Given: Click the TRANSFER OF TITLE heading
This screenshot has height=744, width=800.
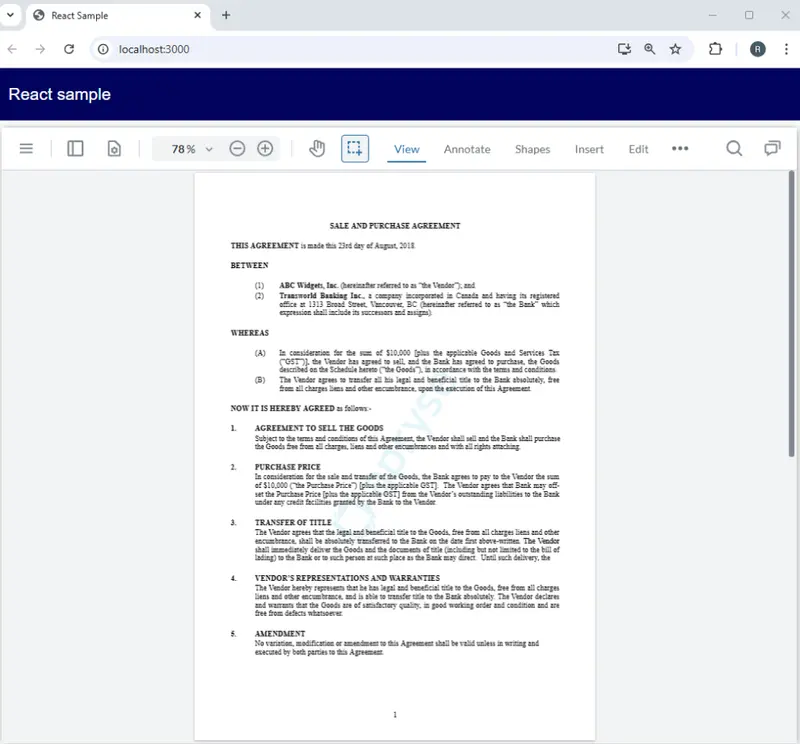Looking at the screenshot, I should point(293,523).
